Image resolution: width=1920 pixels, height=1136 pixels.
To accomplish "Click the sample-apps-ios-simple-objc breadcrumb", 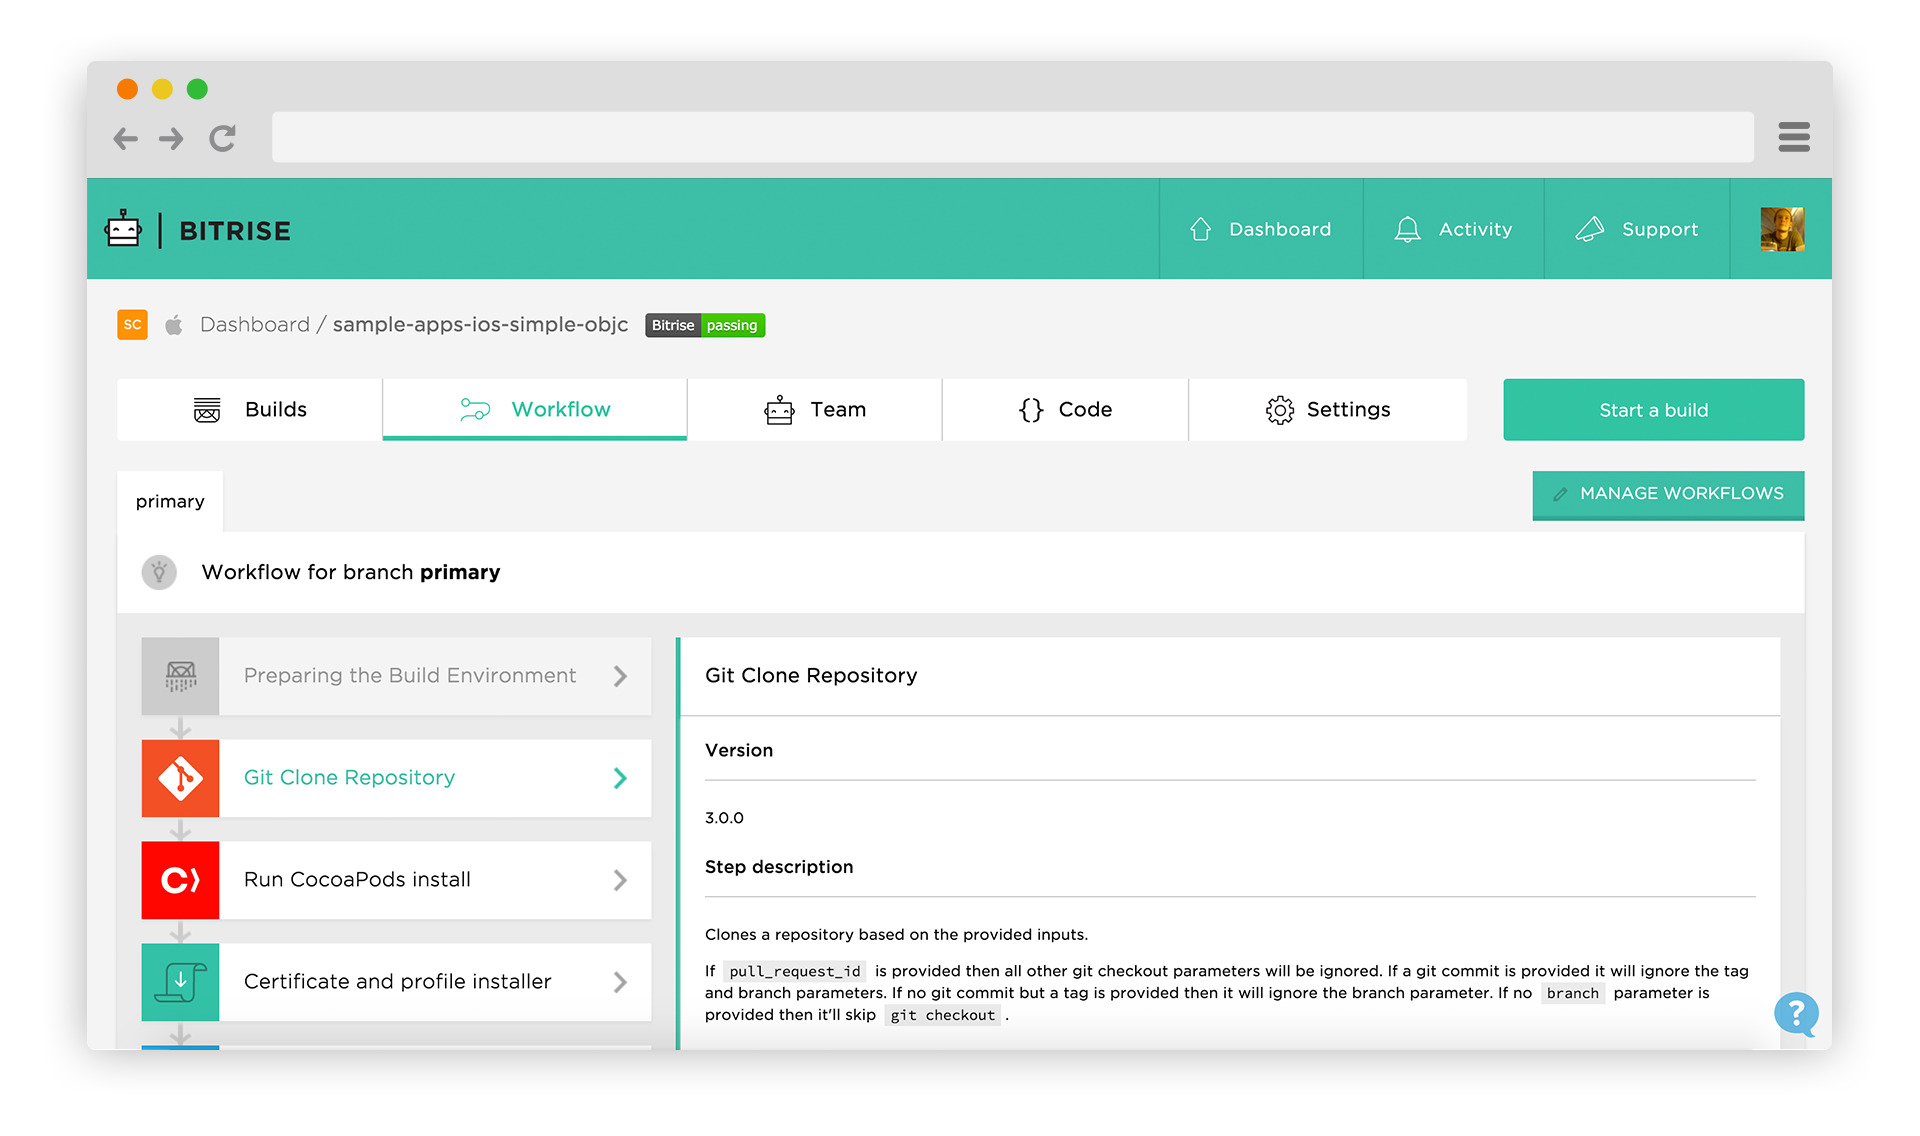I will [x=480, y=325].
